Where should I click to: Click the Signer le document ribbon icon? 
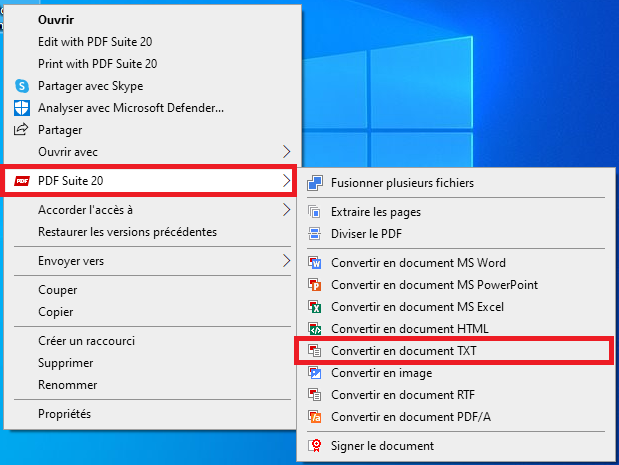(x=315, y=446)
